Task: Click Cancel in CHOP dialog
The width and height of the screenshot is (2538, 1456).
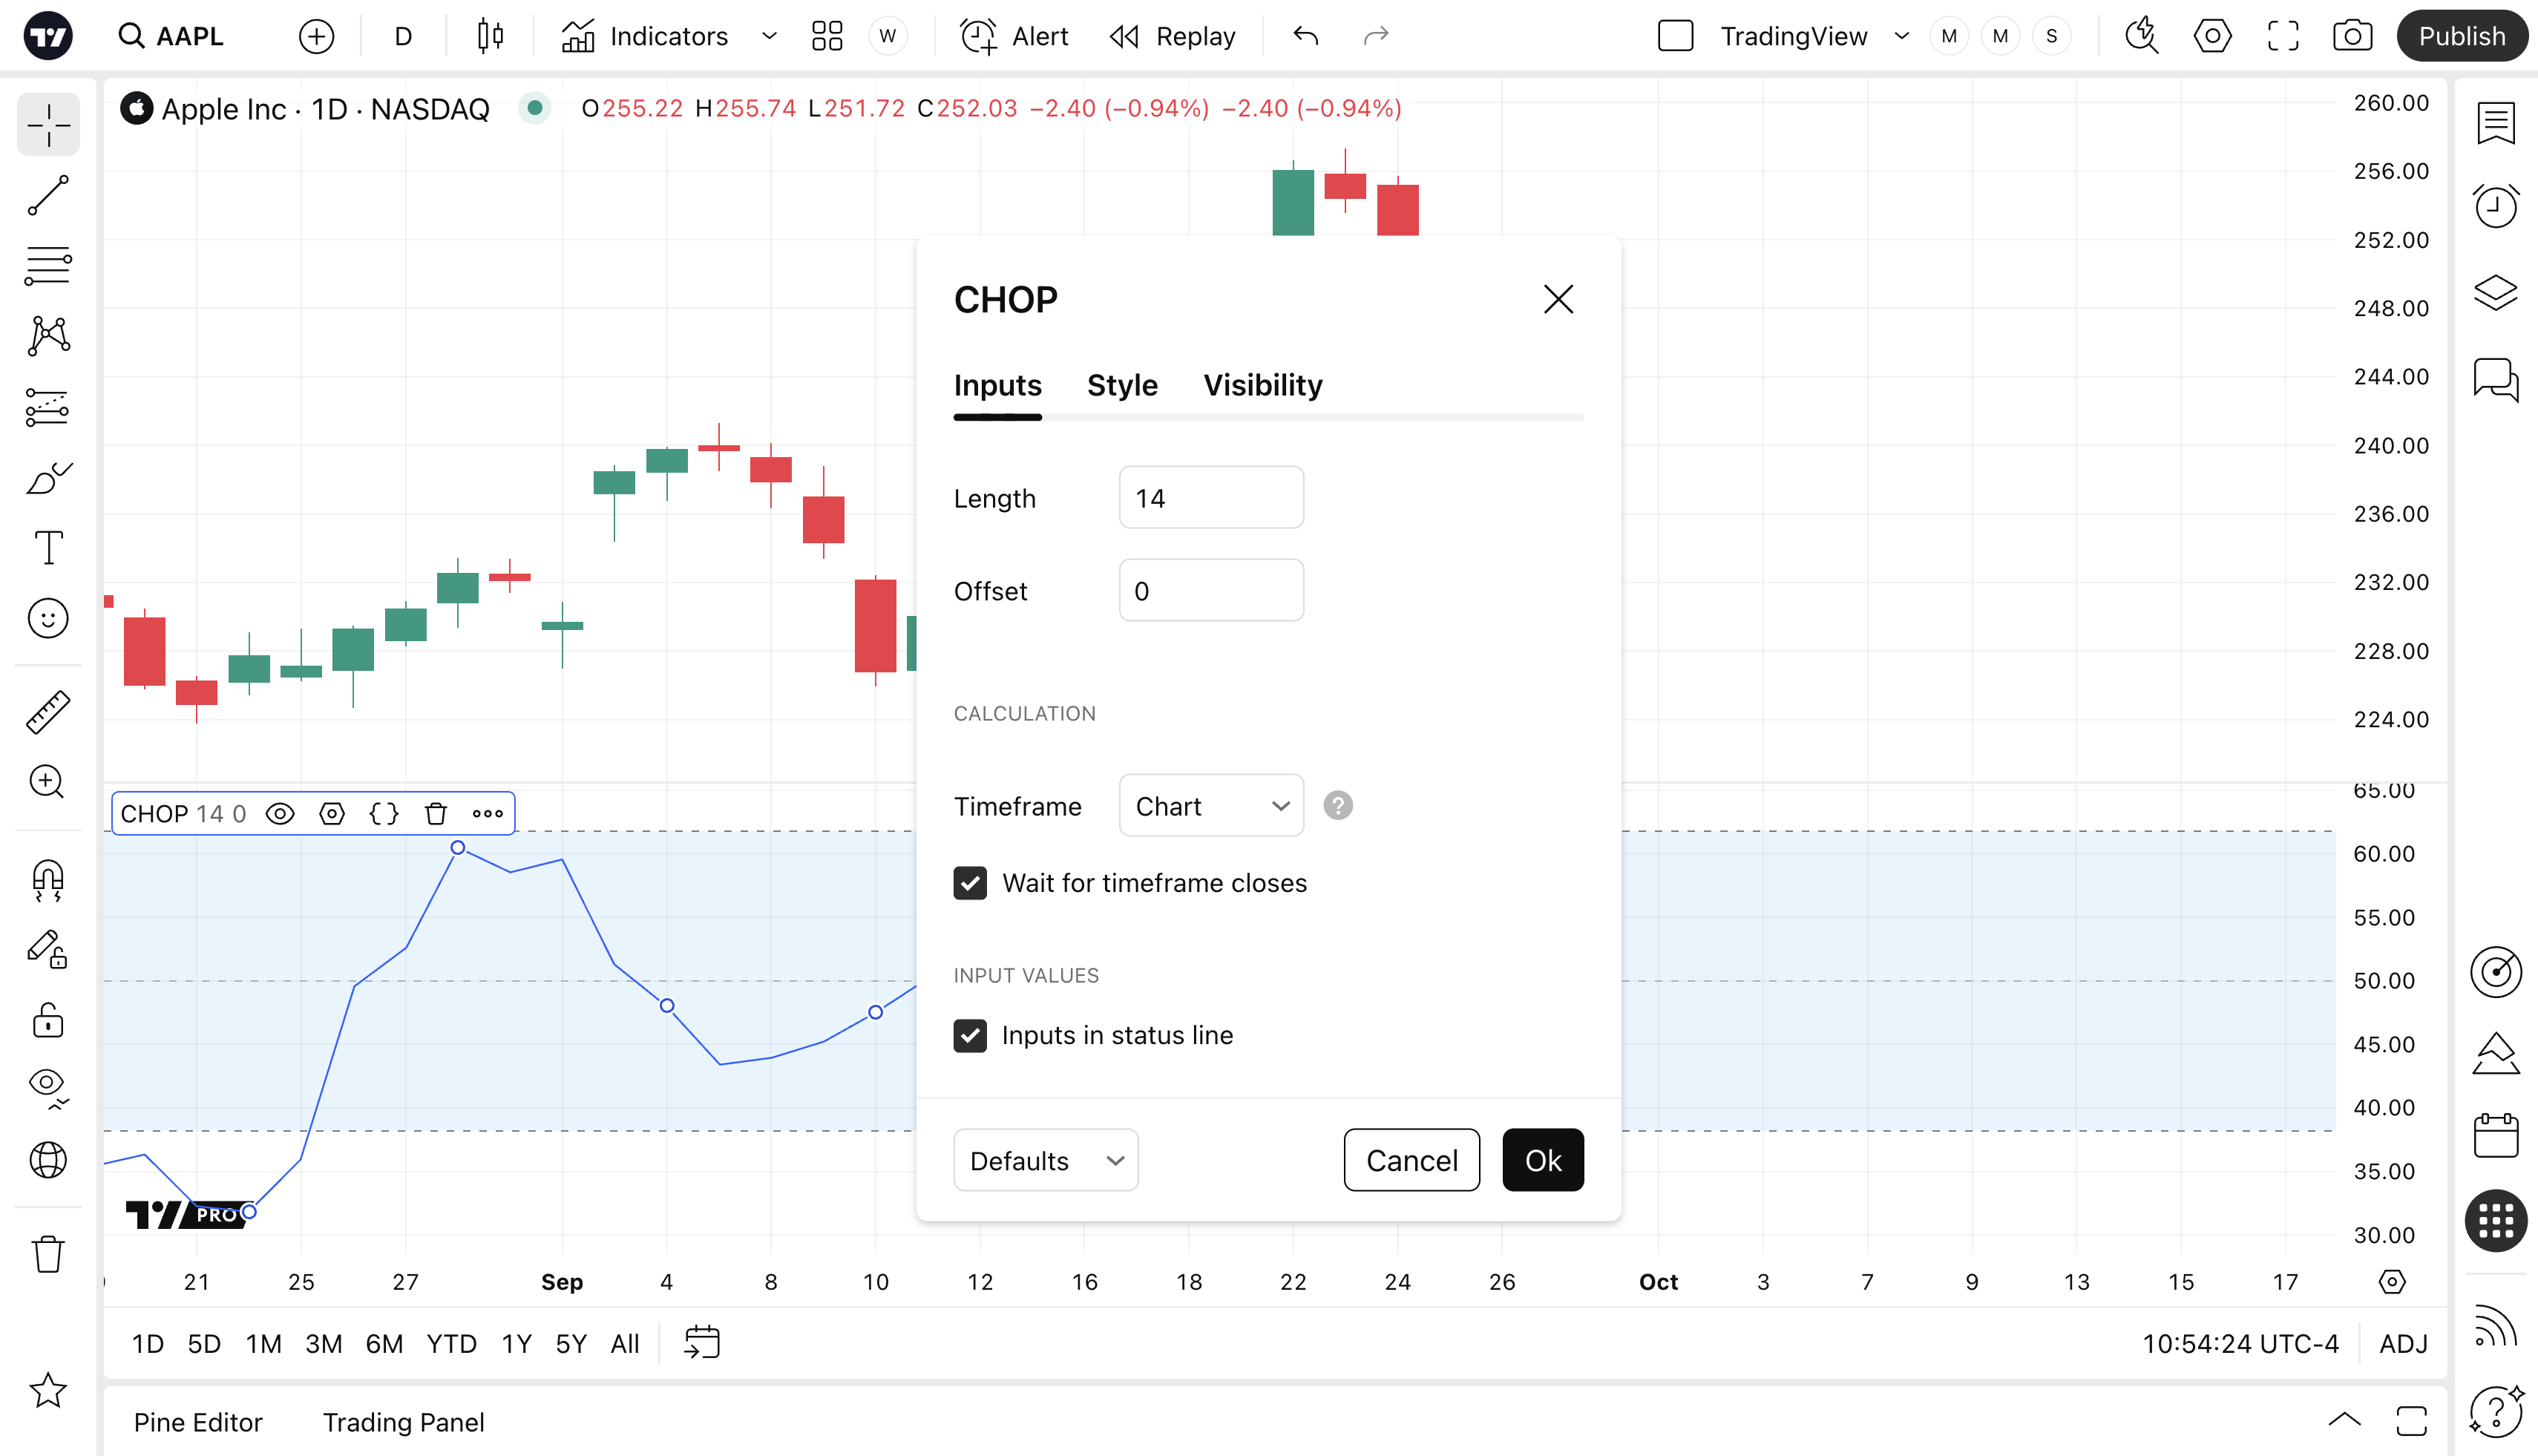Action: tap(1411, 1161)
